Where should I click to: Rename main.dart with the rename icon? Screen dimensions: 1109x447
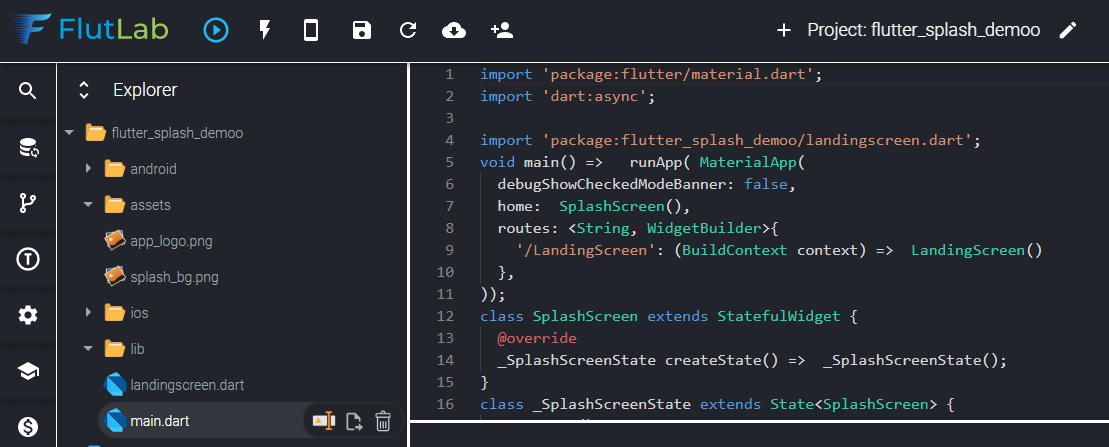pyautogui.click(x=323, y=421)
